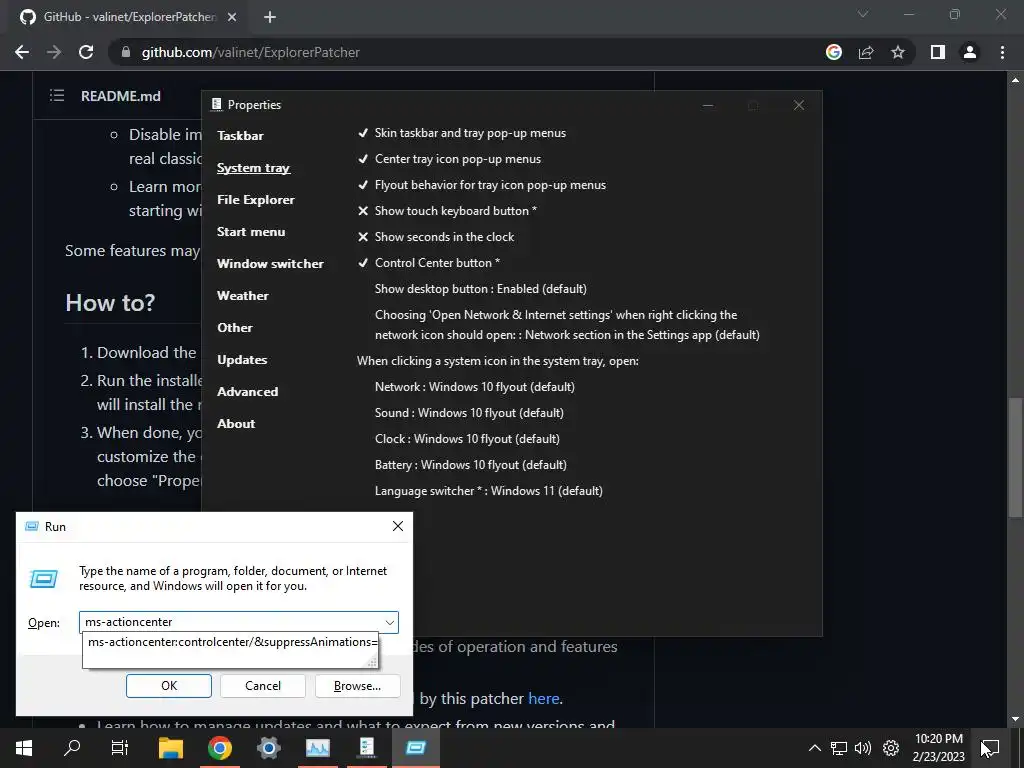Viewport: 1024px width, 768px height.
Task: Reload the GitHub page
Action: pos(86,52)
